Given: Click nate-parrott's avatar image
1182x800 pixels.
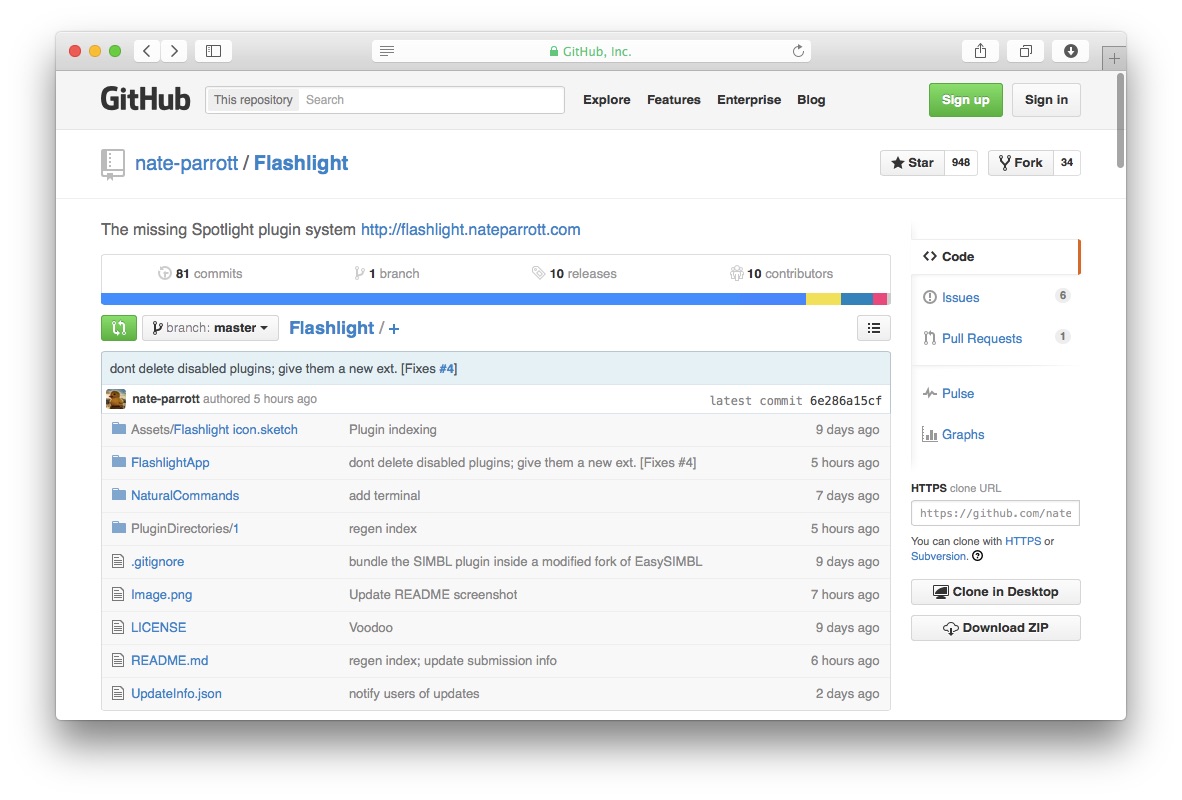Looking at the screenshot, I should [x=116, y=399].
